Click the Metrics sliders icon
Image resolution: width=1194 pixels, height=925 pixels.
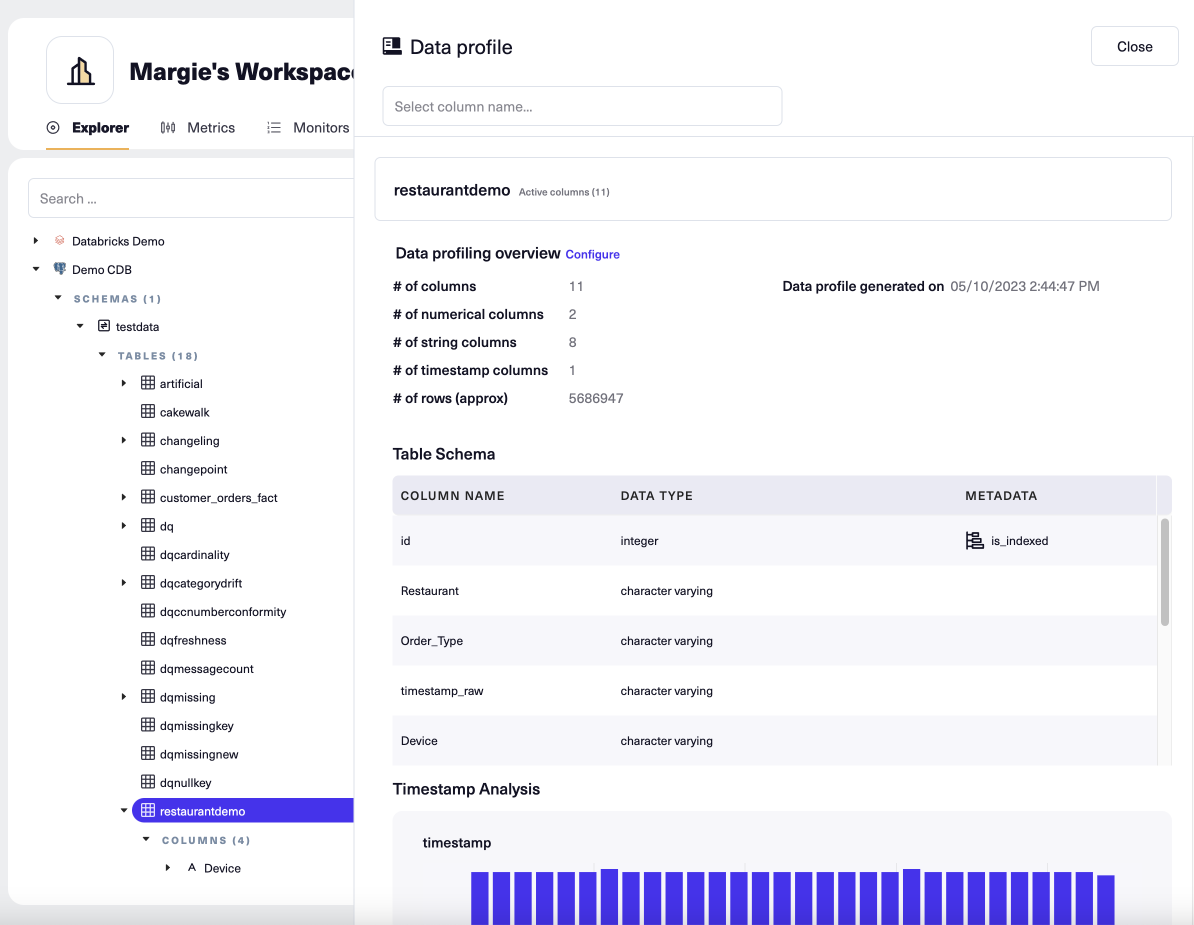pyautogui.click(x=168, y=127)
